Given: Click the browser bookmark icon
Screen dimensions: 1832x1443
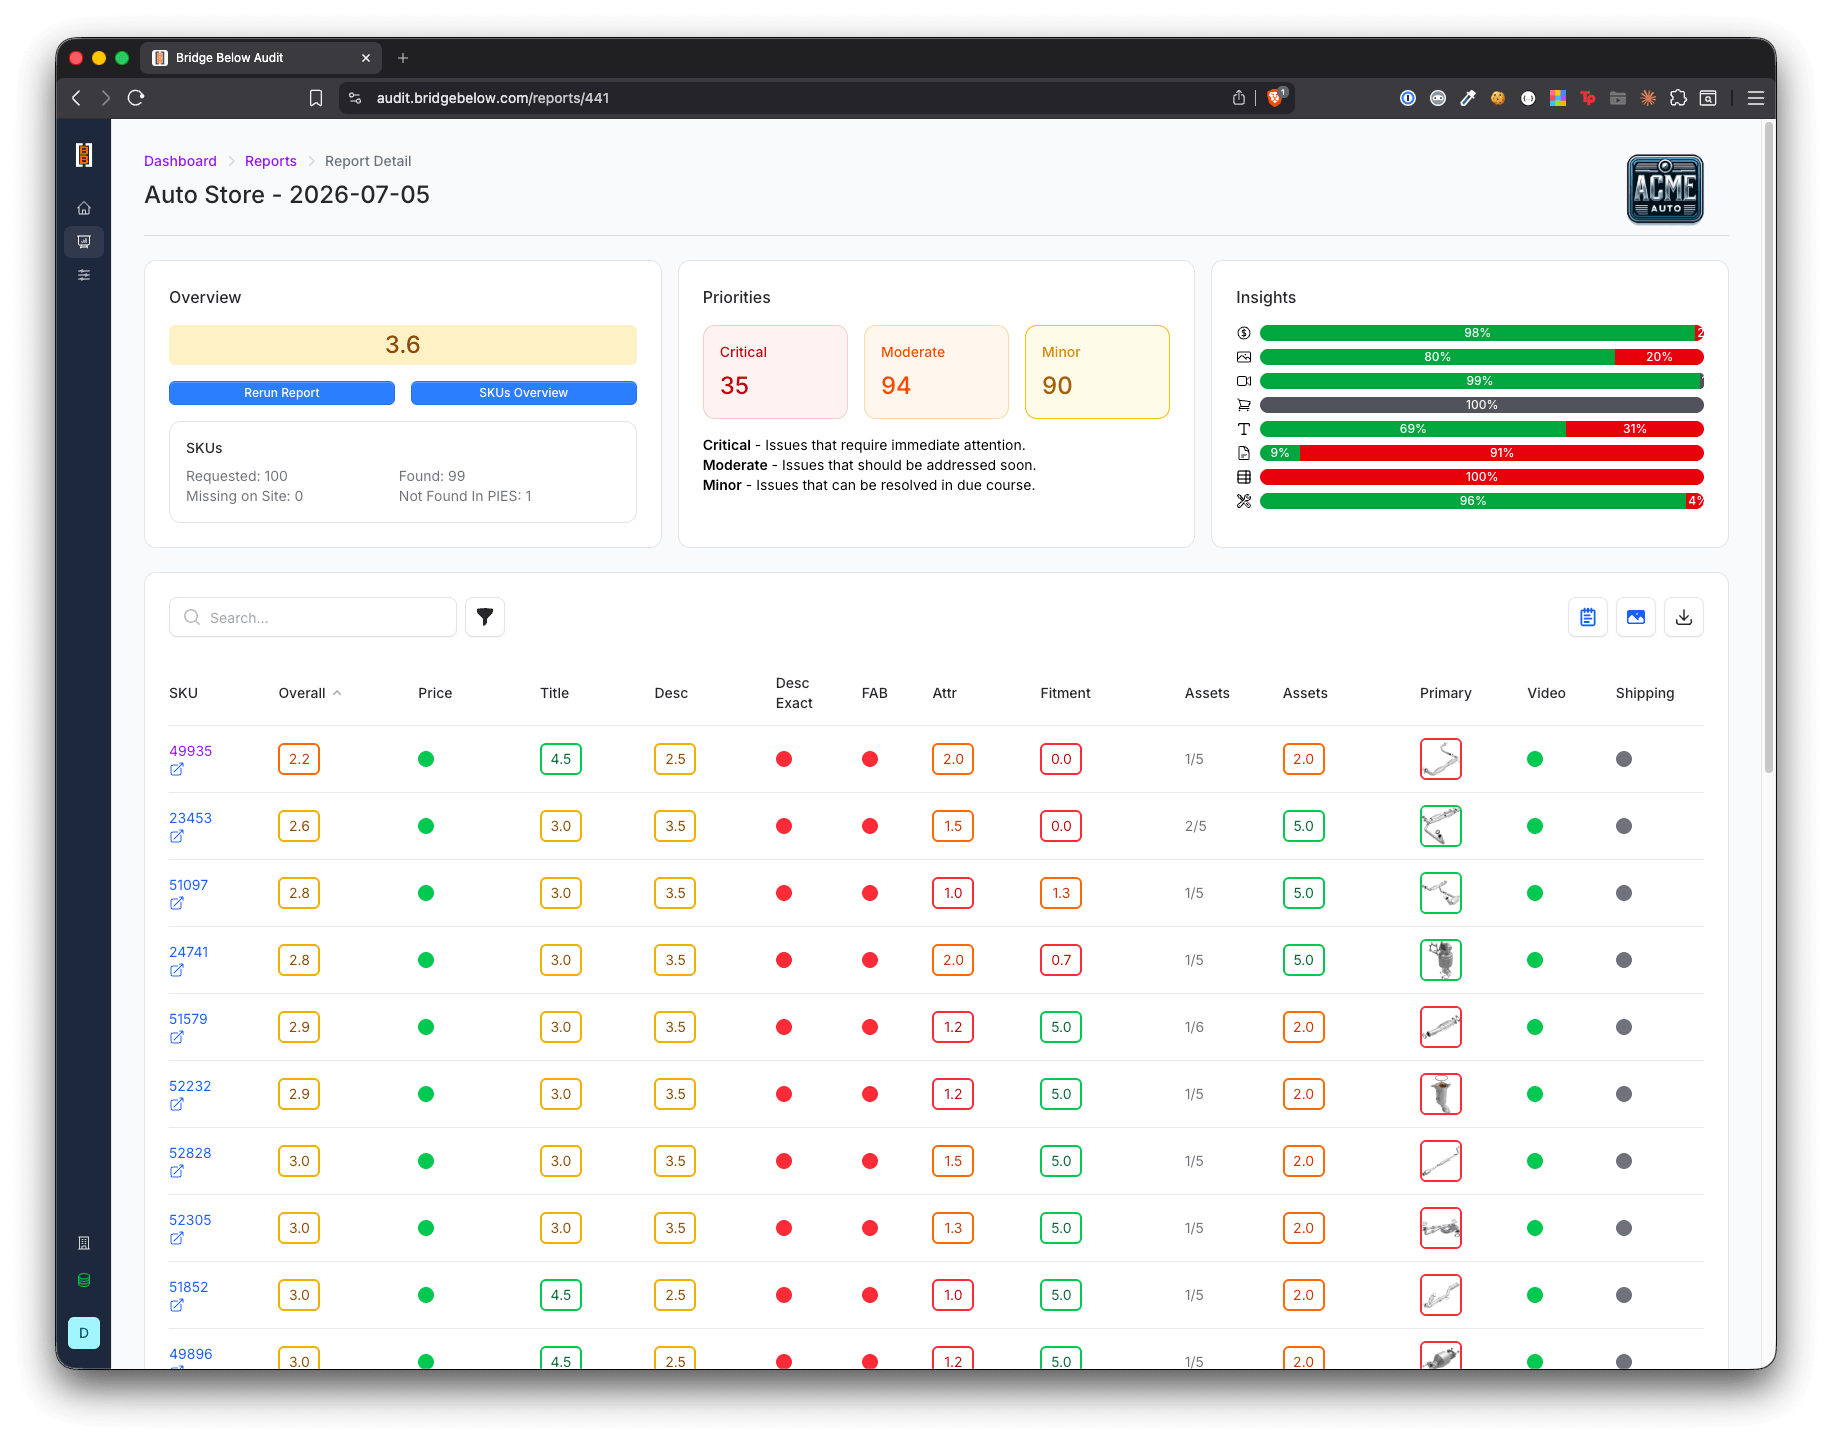Looking at the screenshot, I should coord(316,98).
